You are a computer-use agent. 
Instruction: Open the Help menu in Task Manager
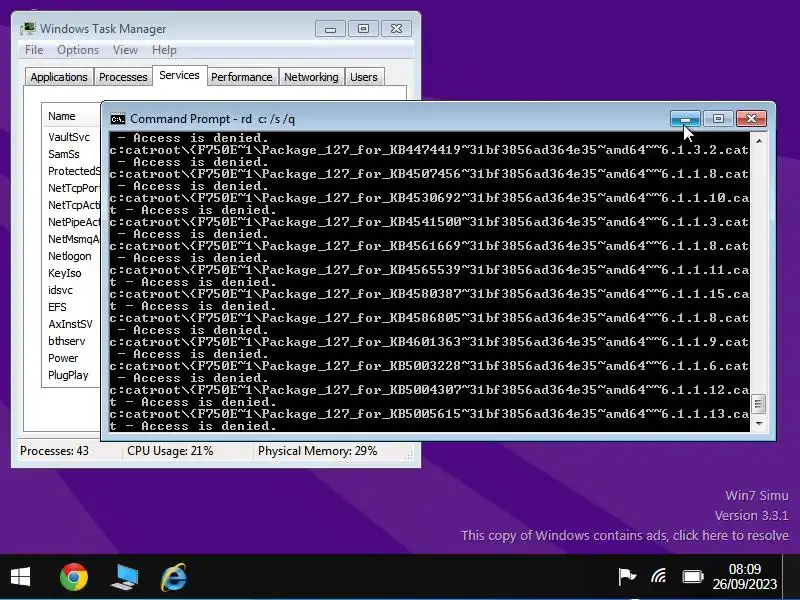164,50
